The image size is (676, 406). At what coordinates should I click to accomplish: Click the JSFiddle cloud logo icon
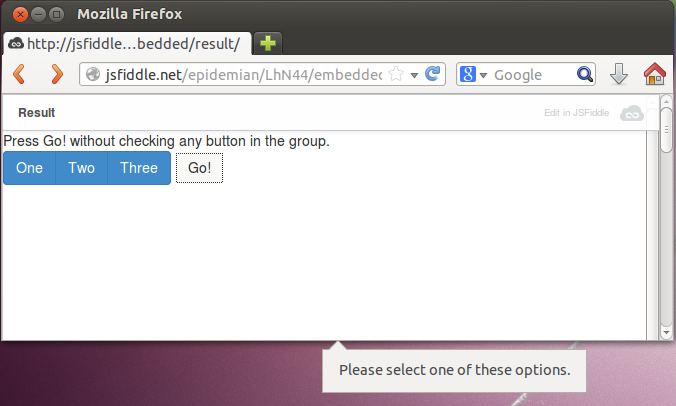632,113
